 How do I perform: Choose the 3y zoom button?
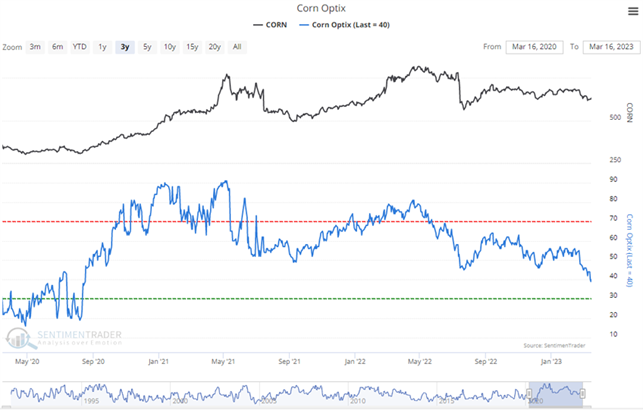coord(124,47)
